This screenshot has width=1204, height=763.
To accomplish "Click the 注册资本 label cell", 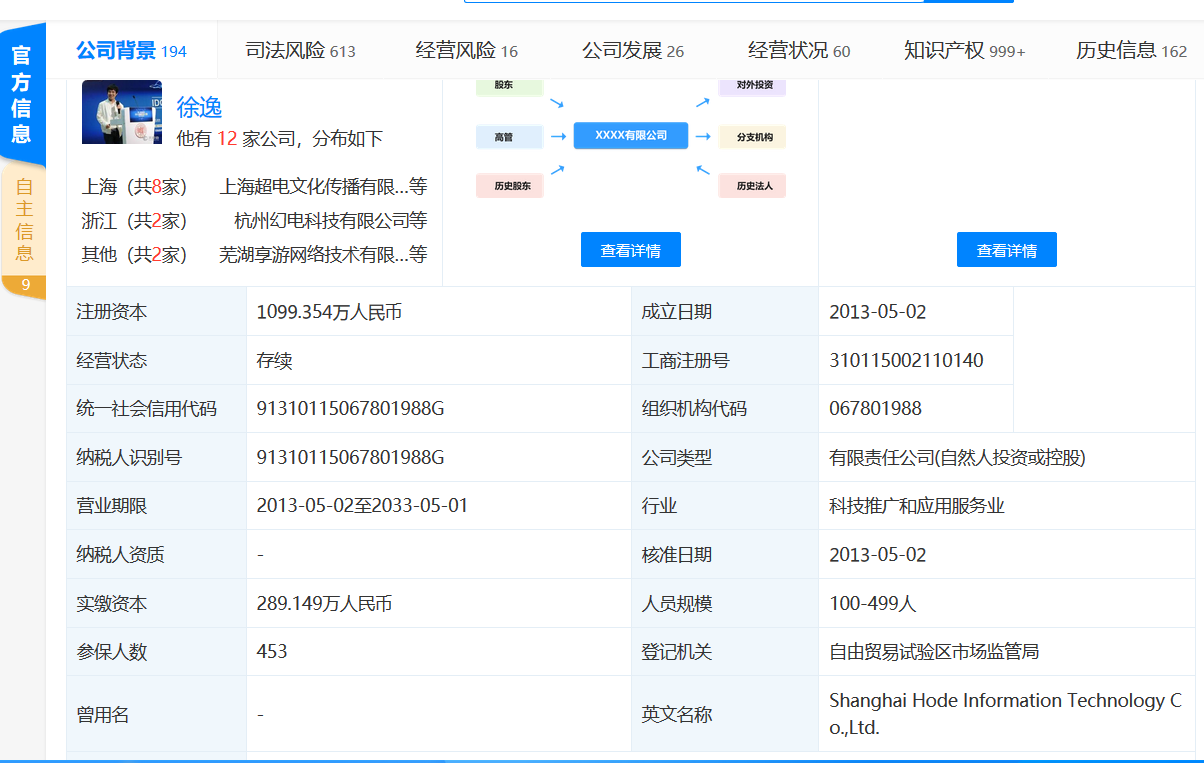I will [156, 312].
